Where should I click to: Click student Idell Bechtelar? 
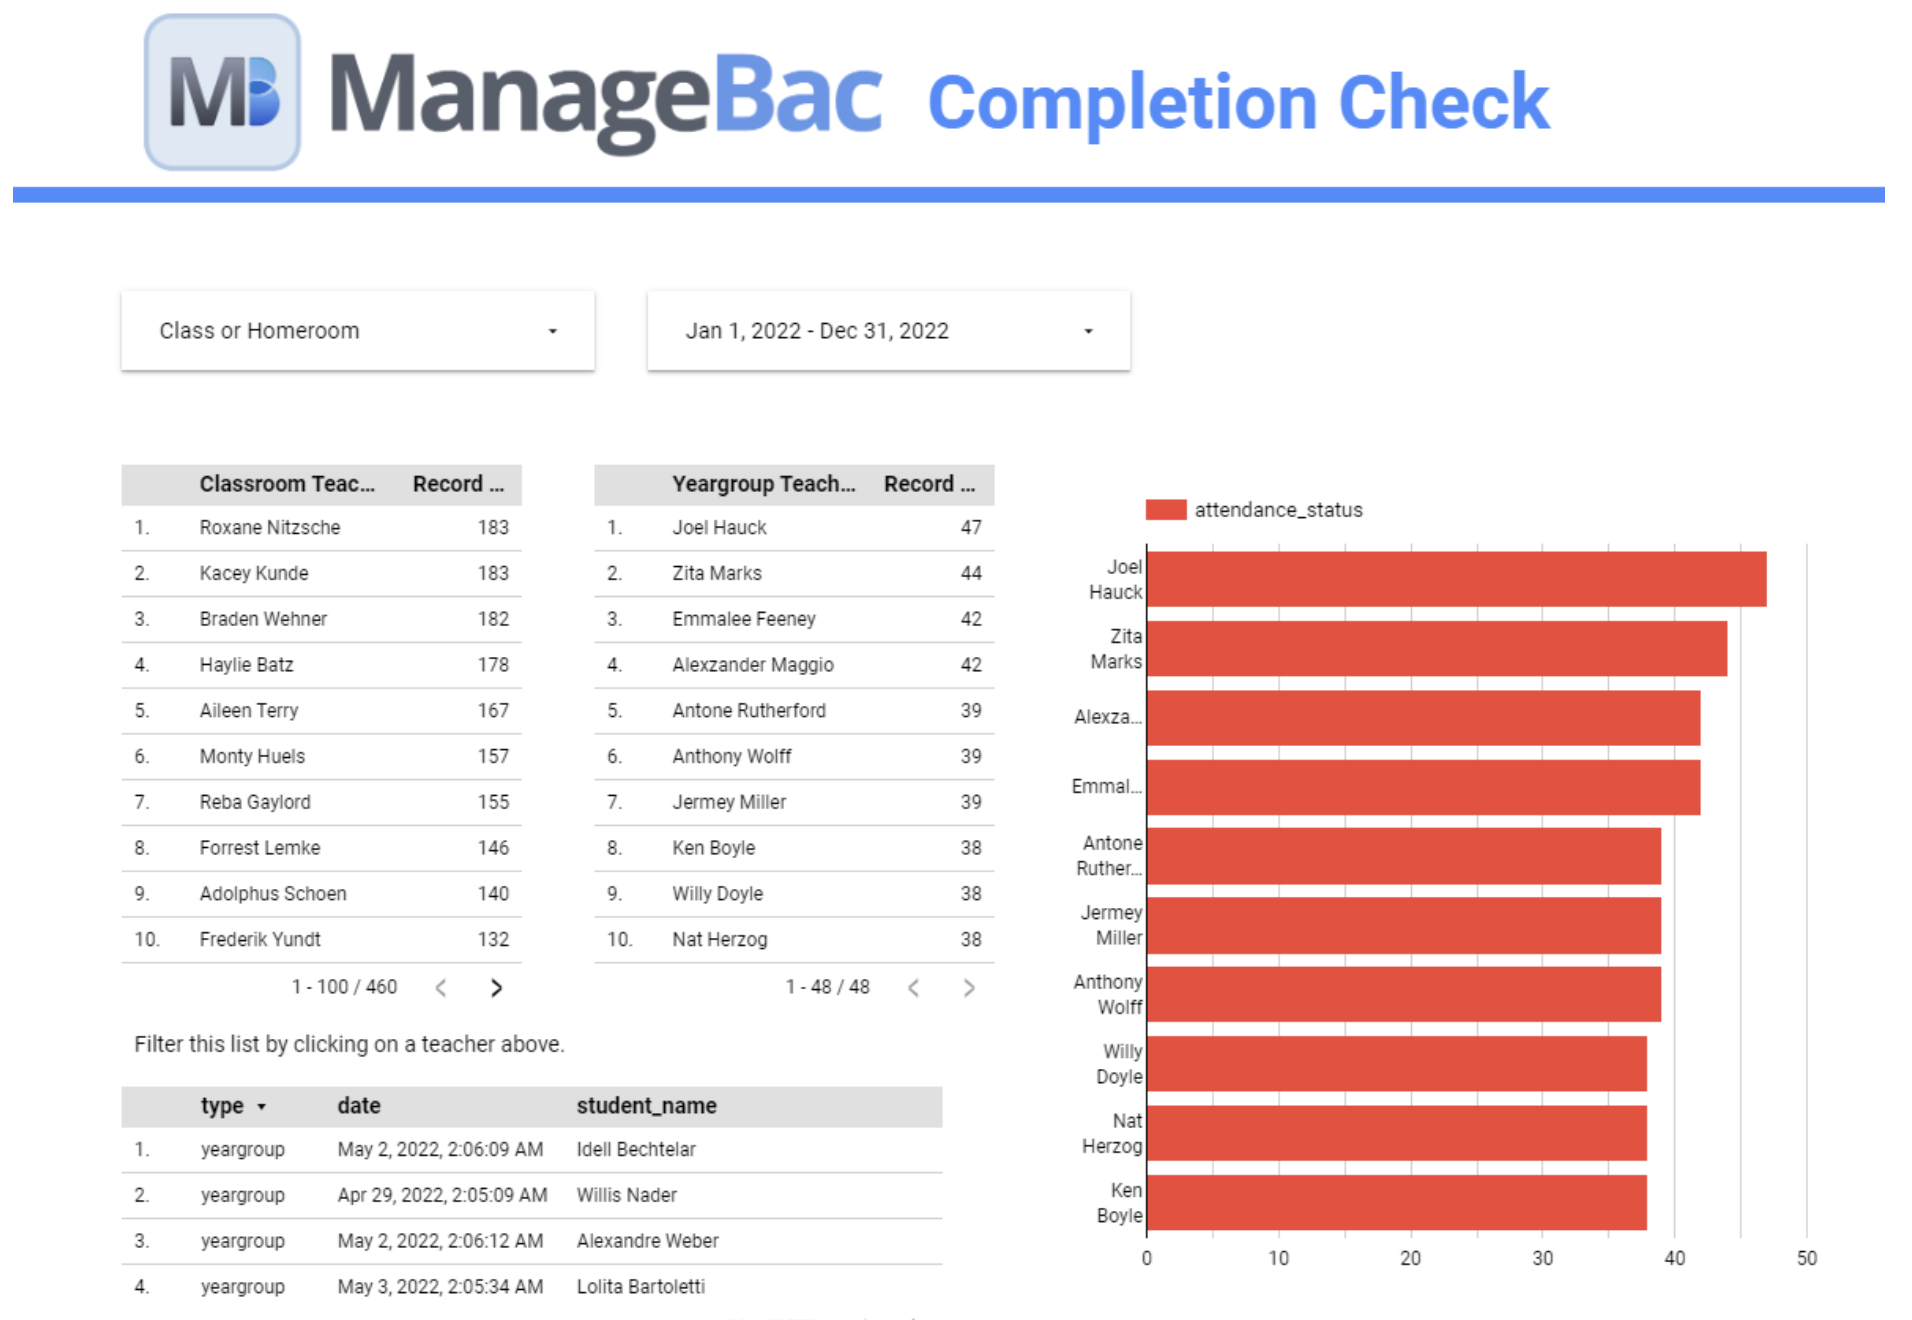click(x=636, y=1150)
